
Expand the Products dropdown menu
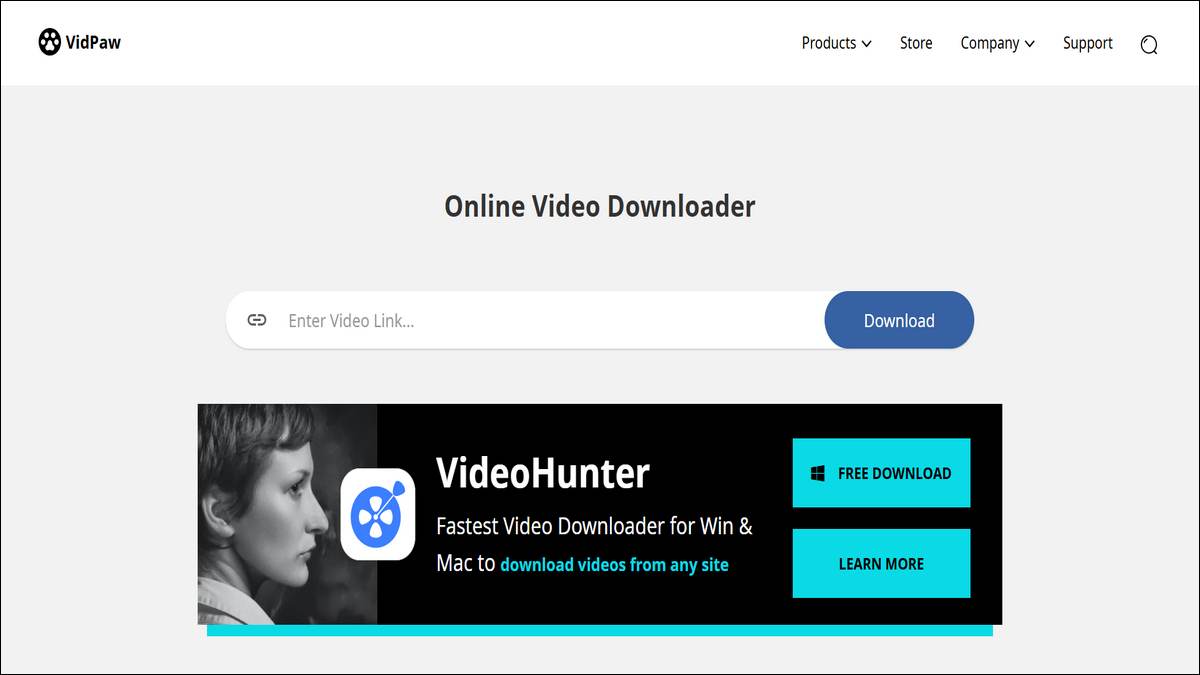tap(836, 43)
